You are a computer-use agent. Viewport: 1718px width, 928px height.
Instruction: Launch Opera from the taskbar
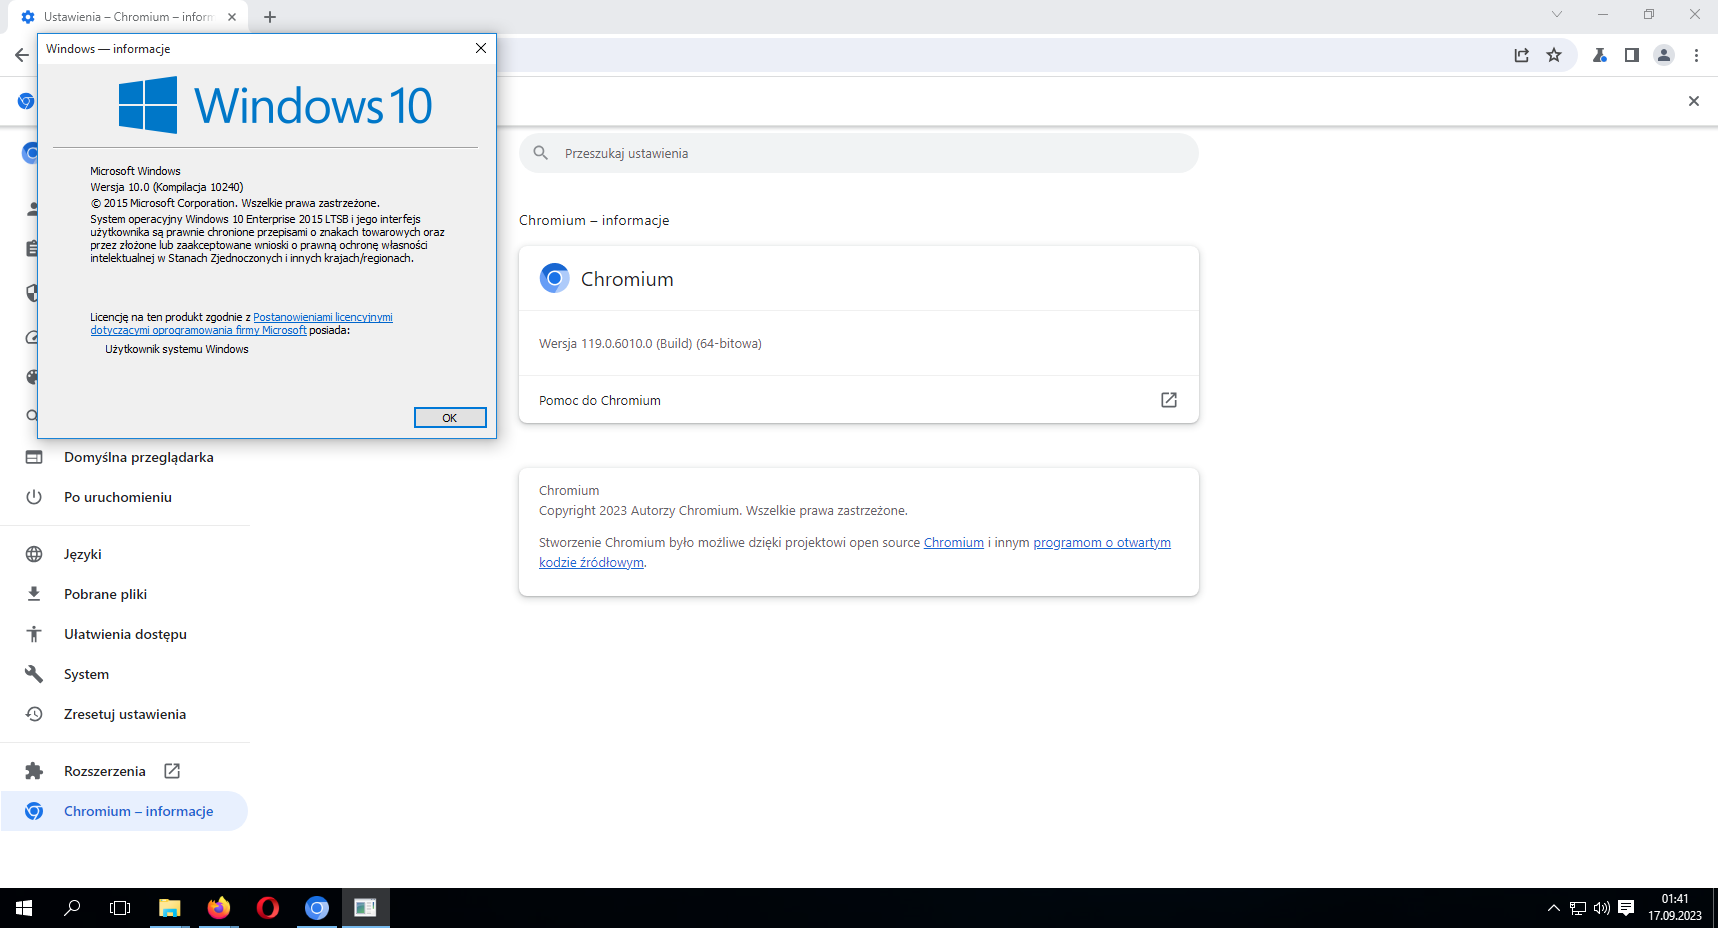click(x=268, y=908)
